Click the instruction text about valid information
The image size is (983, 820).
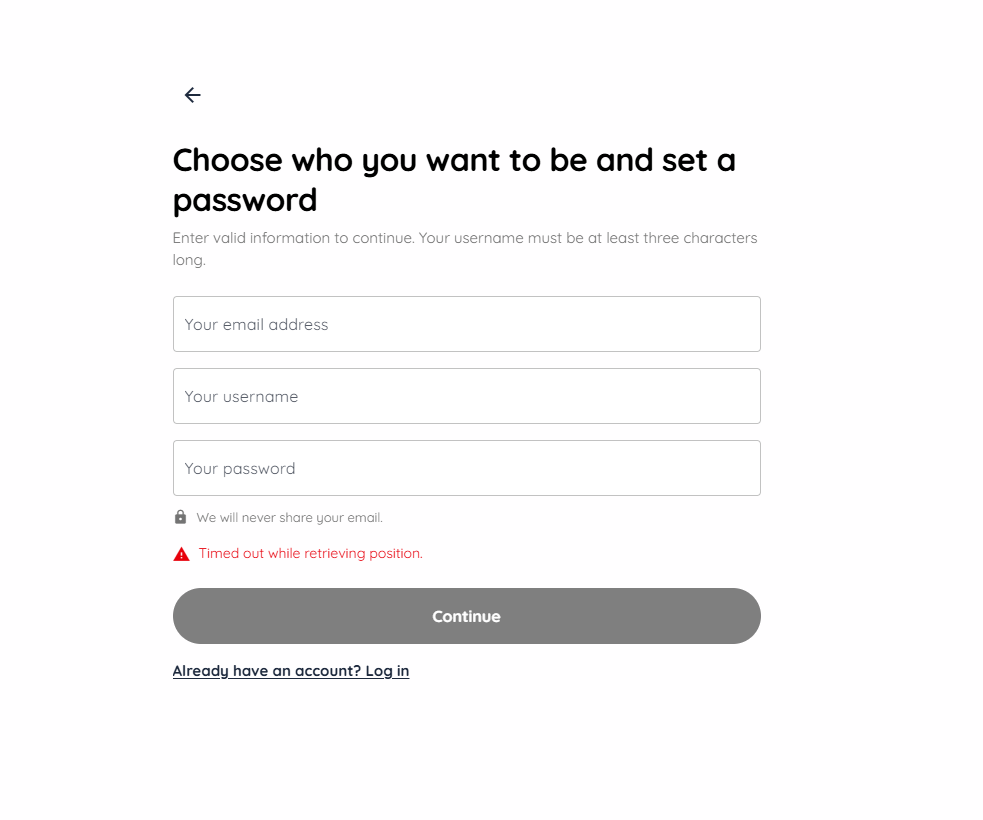(465, 248)
